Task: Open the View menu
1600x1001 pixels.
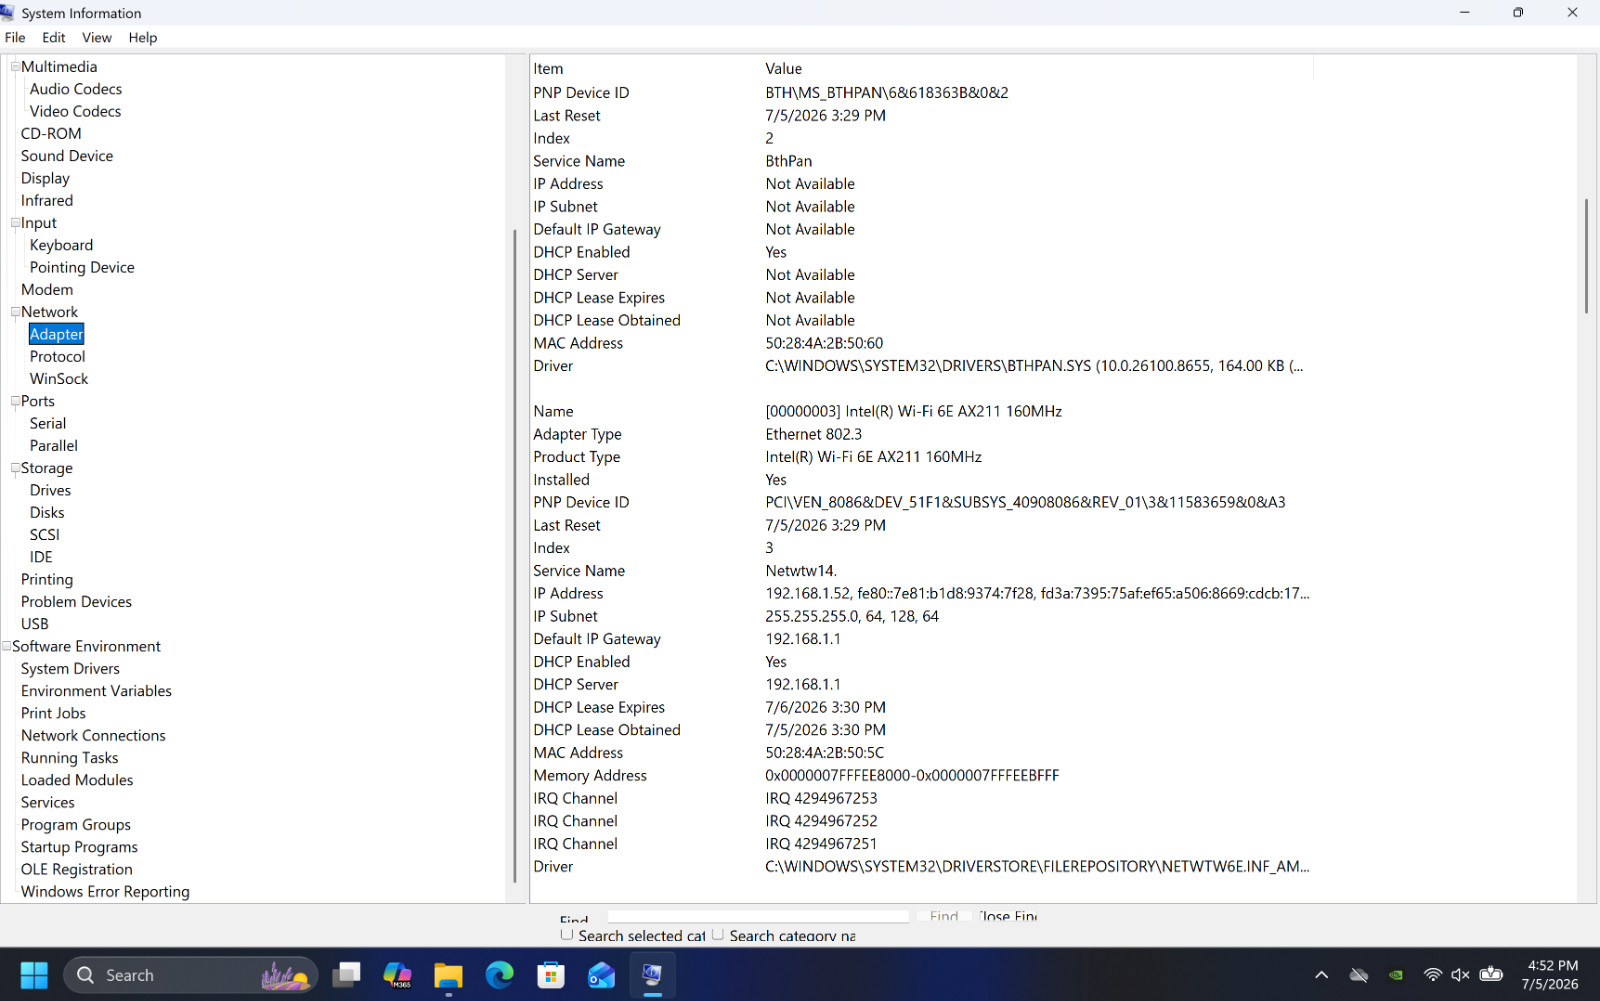Action: [x=97, y=38]
